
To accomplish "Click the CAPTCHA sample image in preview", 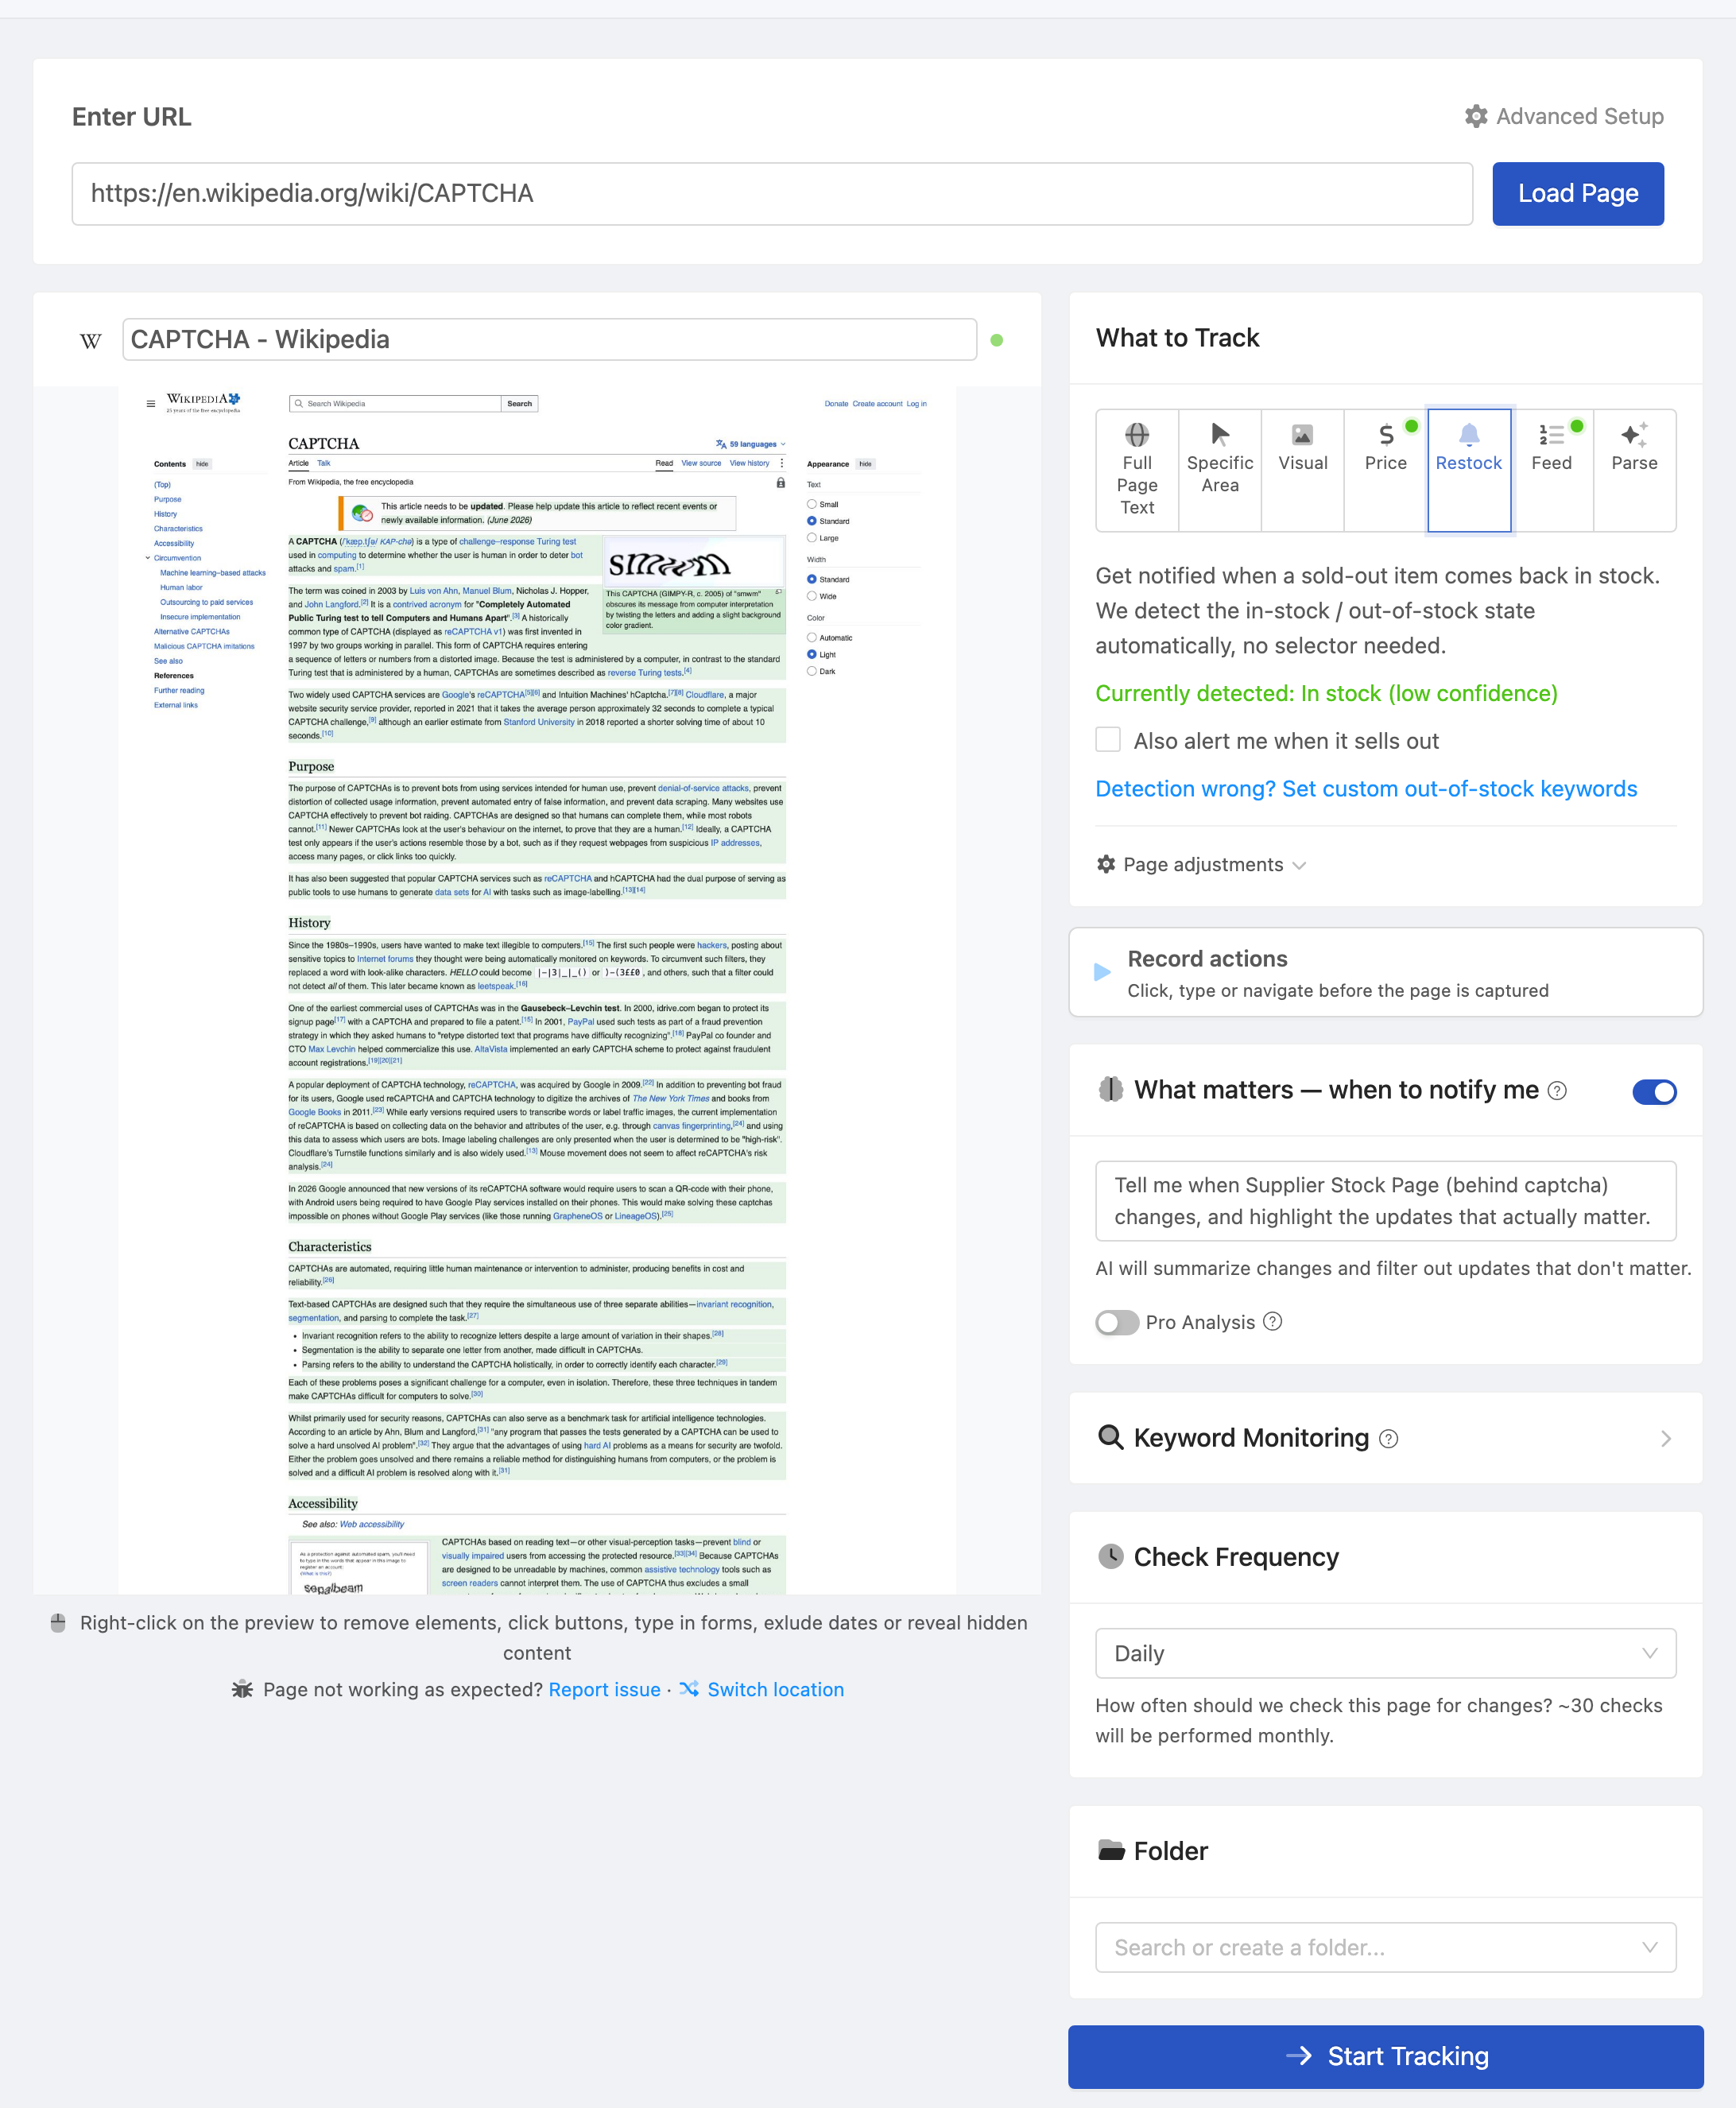I will [x=694, y=563].
